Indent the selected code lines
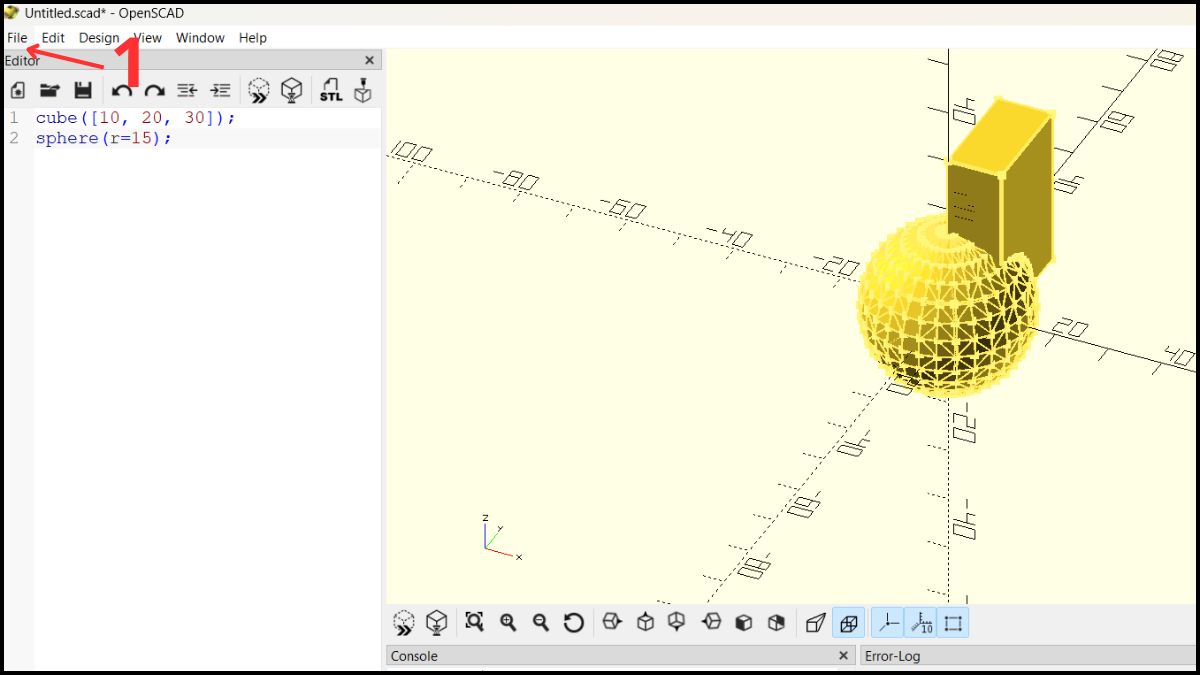 click(220, 90)
